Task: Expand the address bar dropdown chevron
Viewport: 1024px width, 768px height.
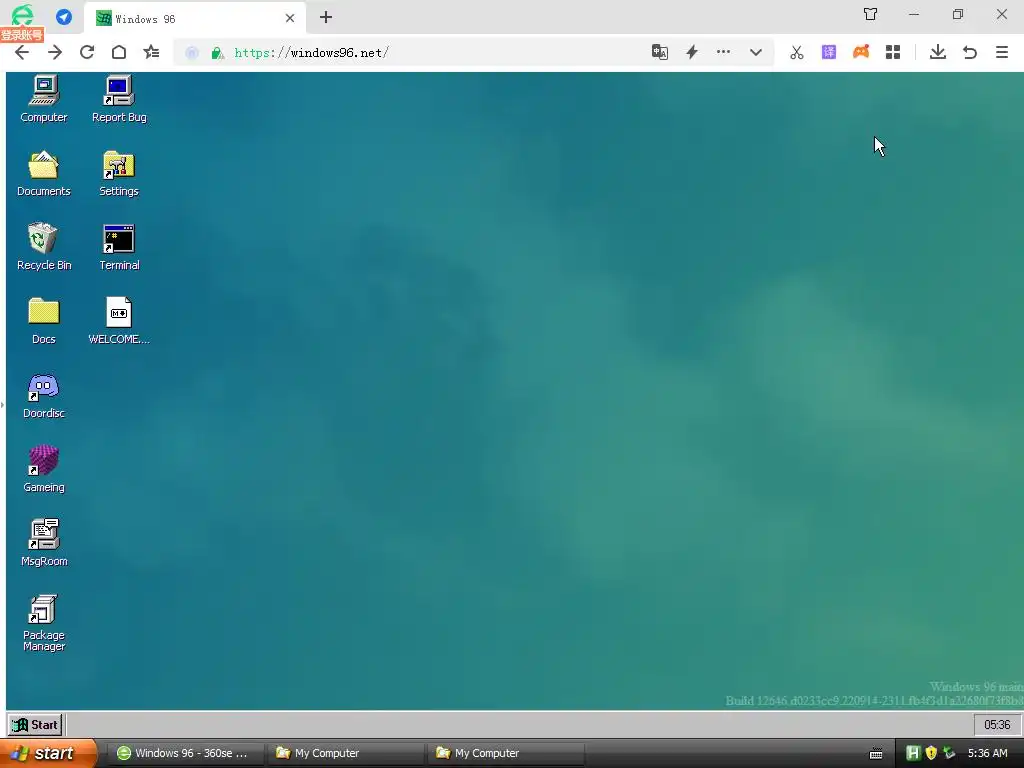Action: [x=756, y=52]
